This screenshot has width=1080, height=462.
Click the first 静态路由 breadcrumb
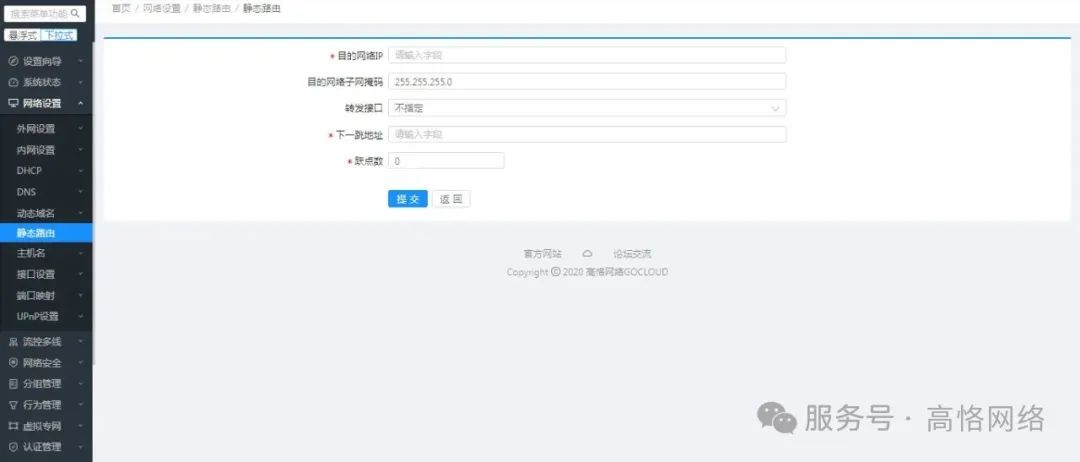[x=211, y=8]
